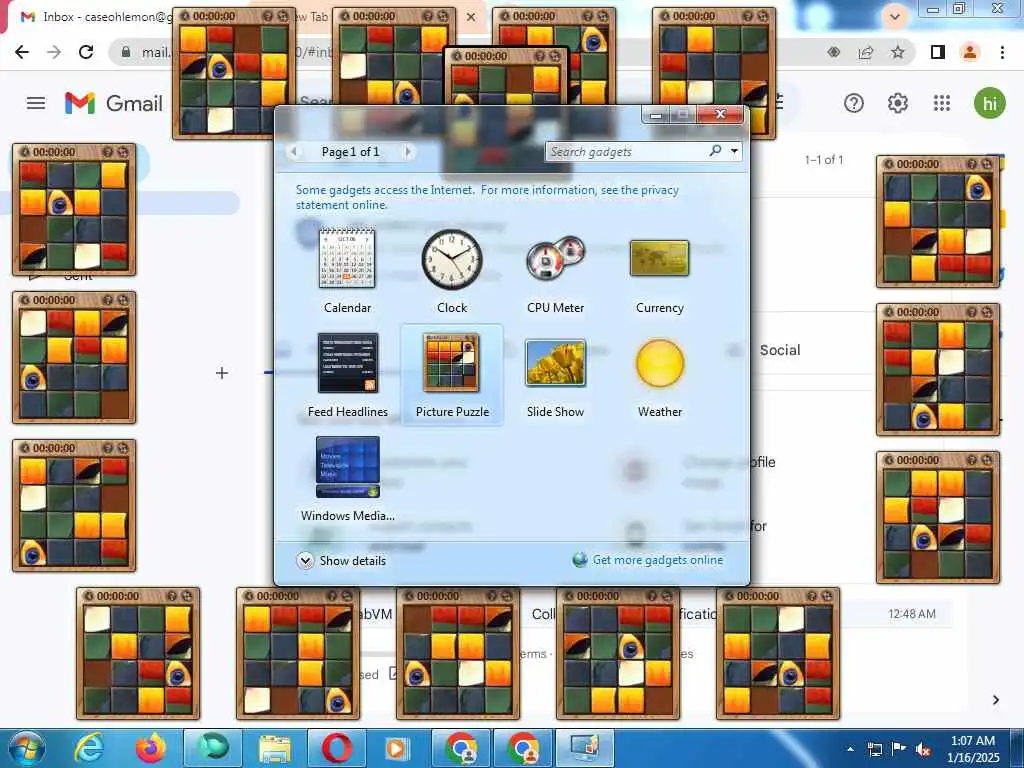Open Chrome three-dot menu

pyautogui.click(x=1002, y=52)
